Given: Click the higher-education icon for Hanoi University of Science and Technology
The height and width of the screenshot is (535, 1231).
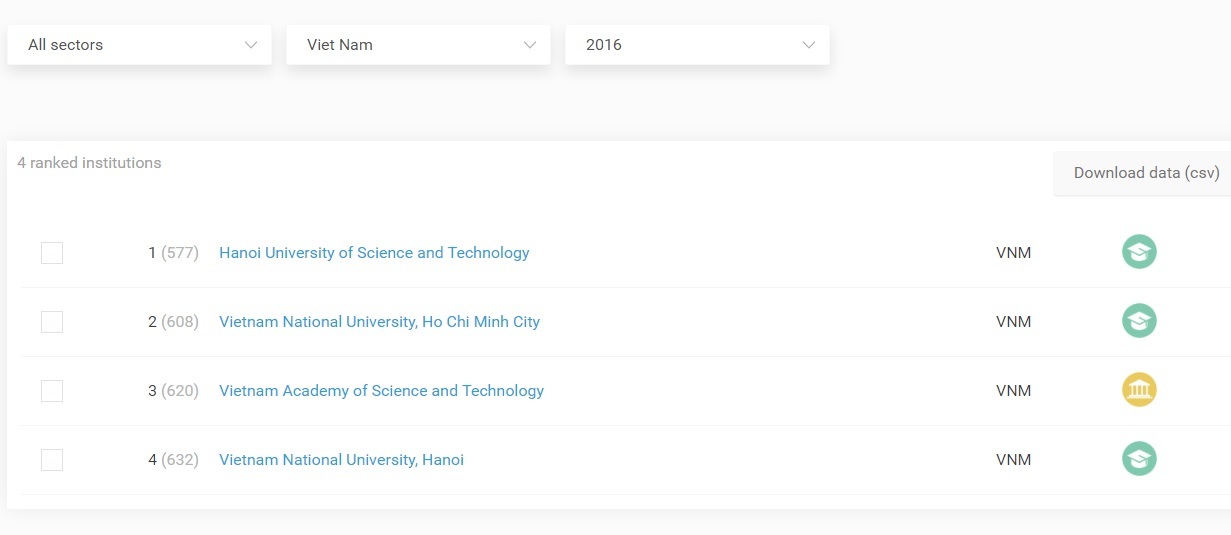Looking at the screenshot, I should pos(1139,252).
